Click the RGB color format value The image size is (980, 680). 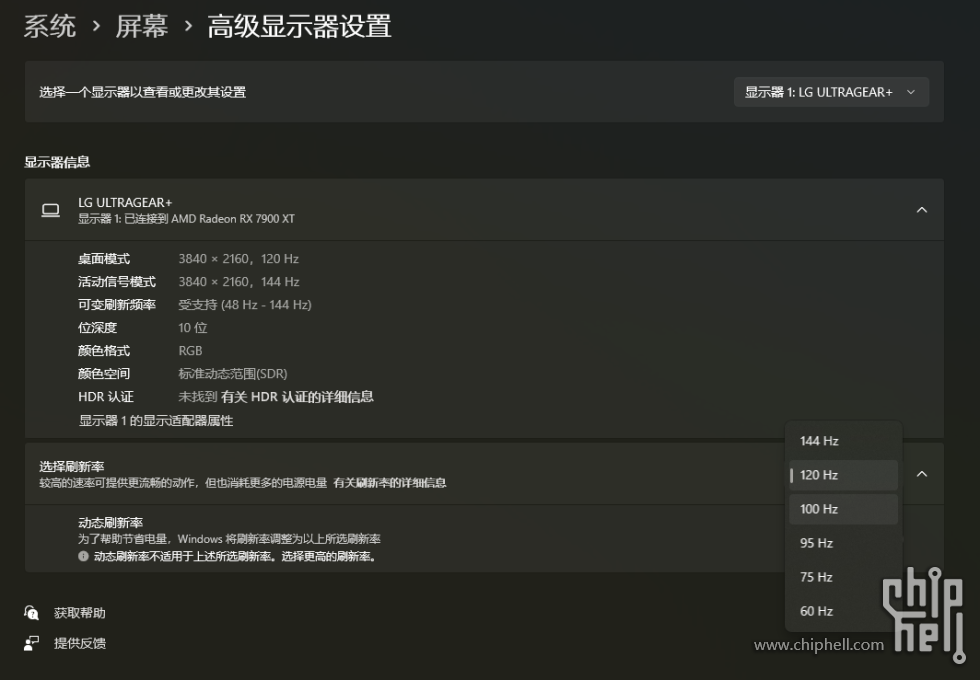(x=190, y=351)
